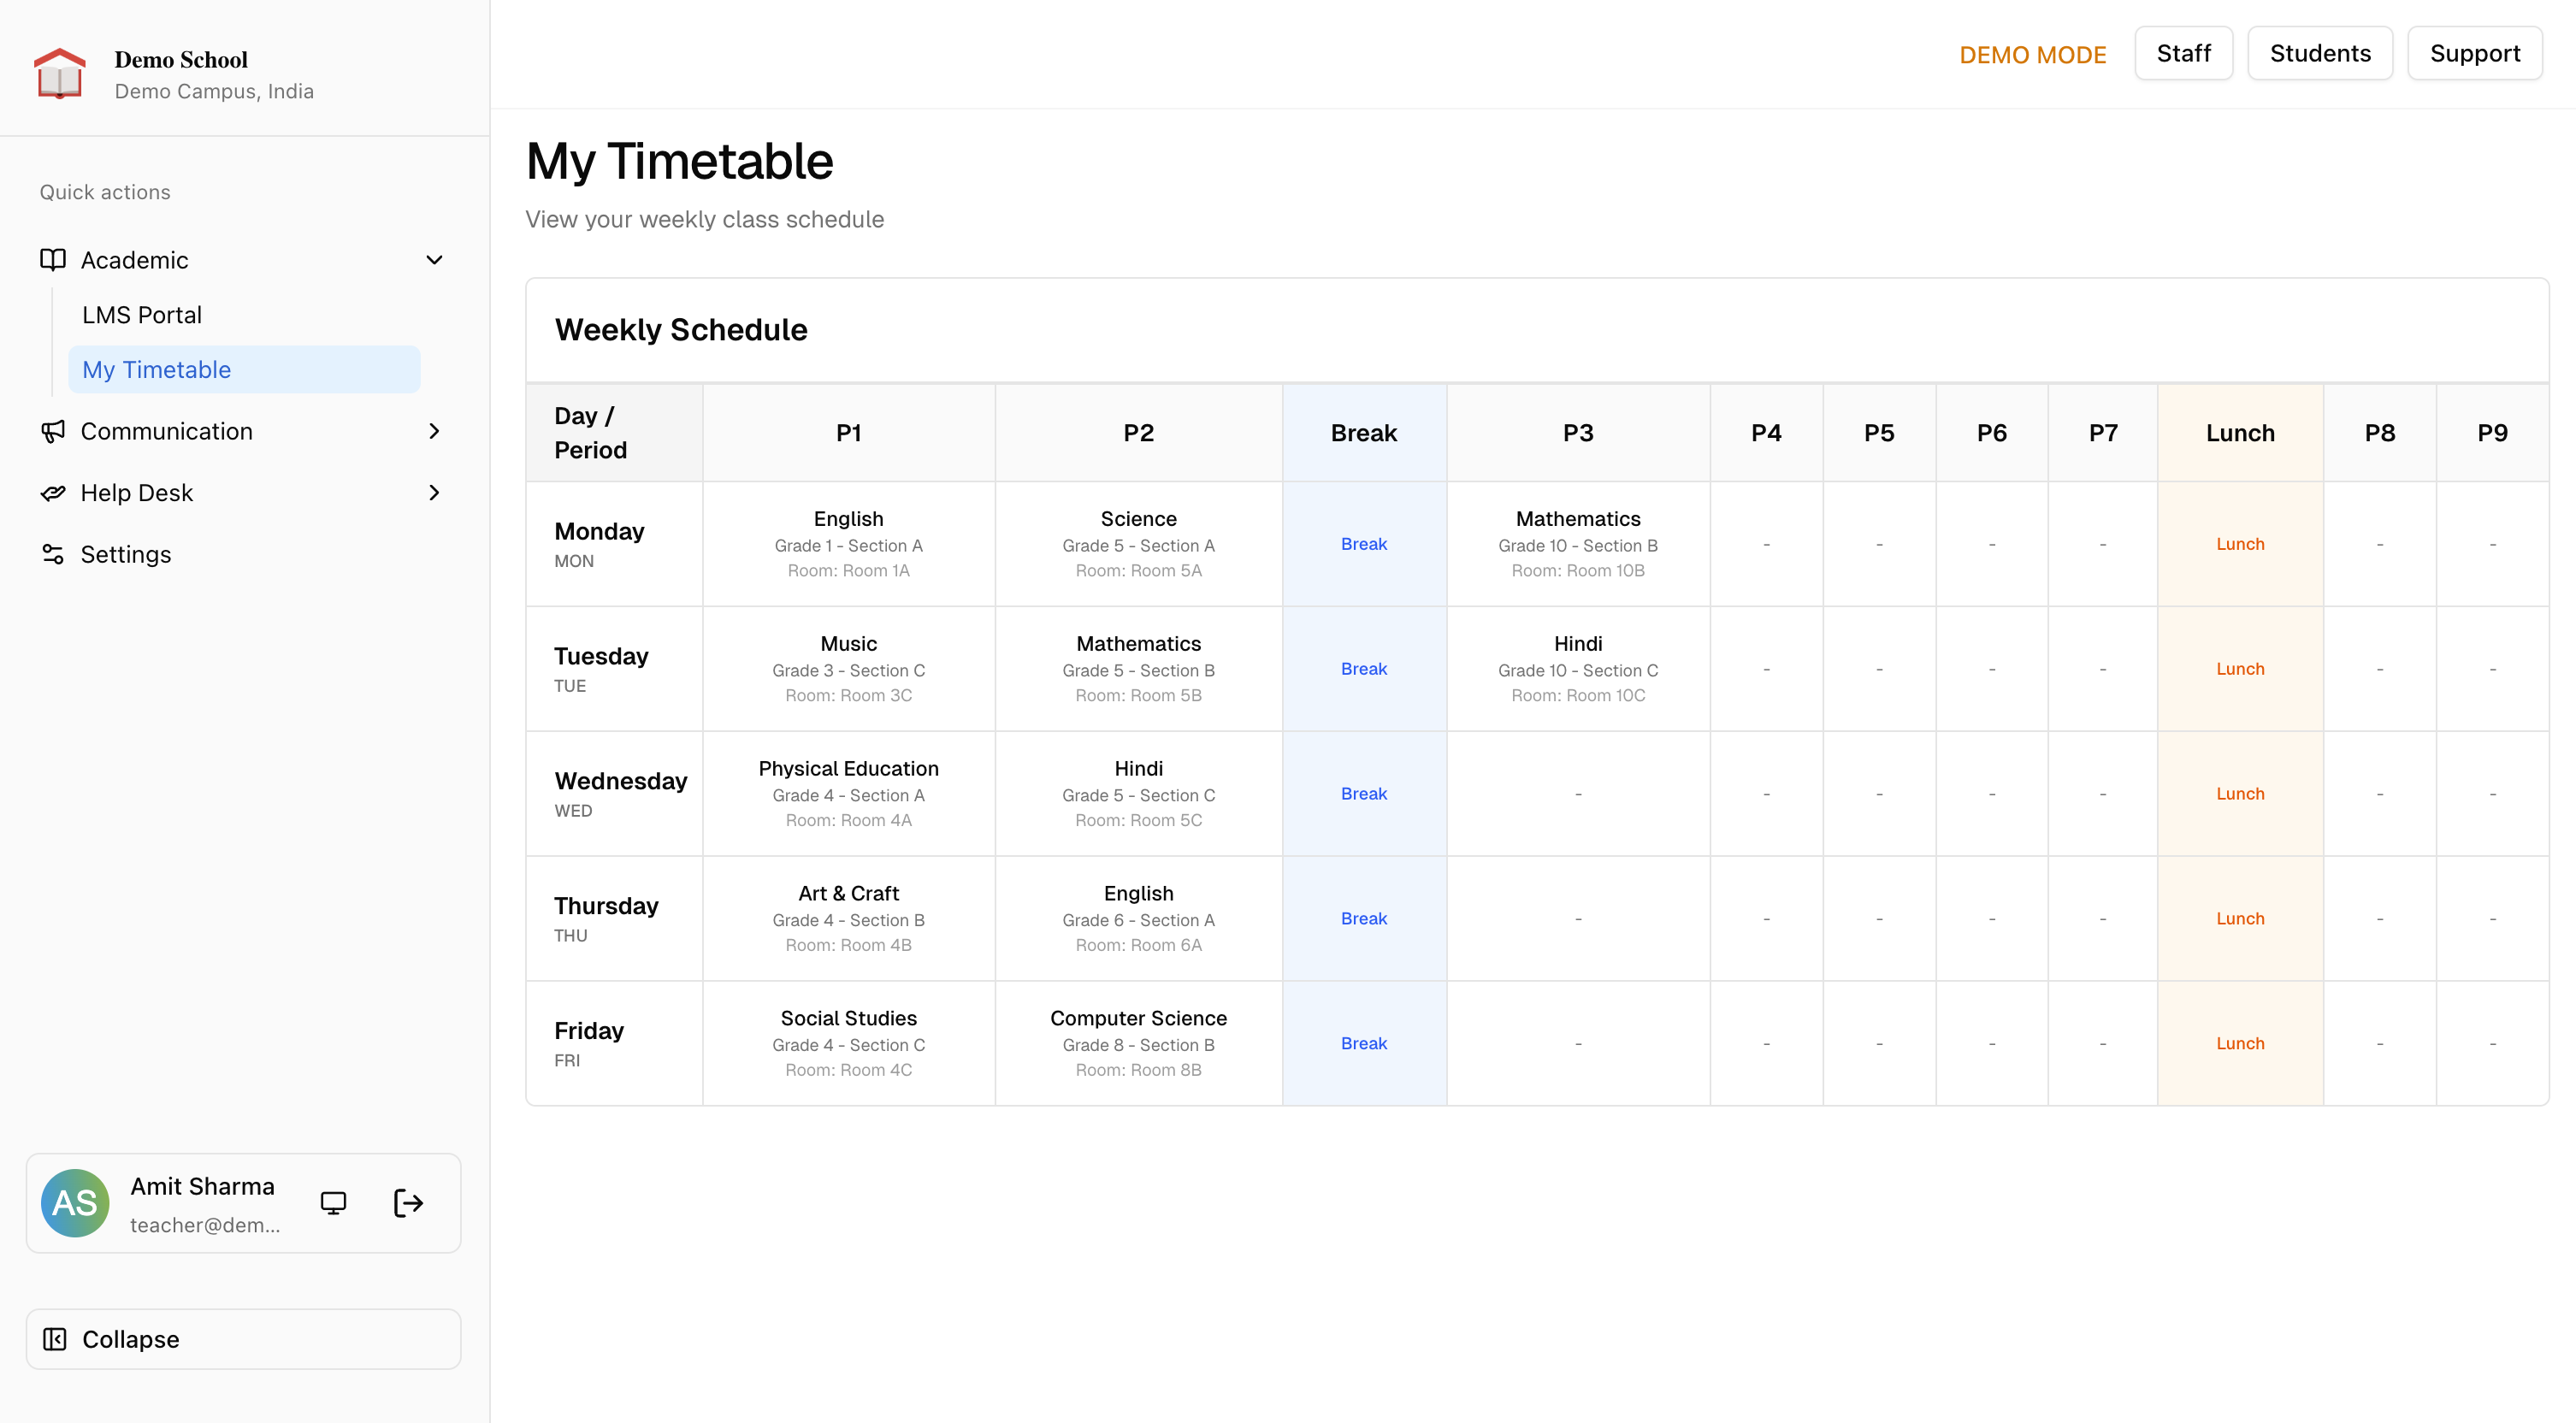The width and height of the screenshot is (2576, 1423).
Task: Click Monday P3 Mathematics cell
Action: [x=1577, y=544]
